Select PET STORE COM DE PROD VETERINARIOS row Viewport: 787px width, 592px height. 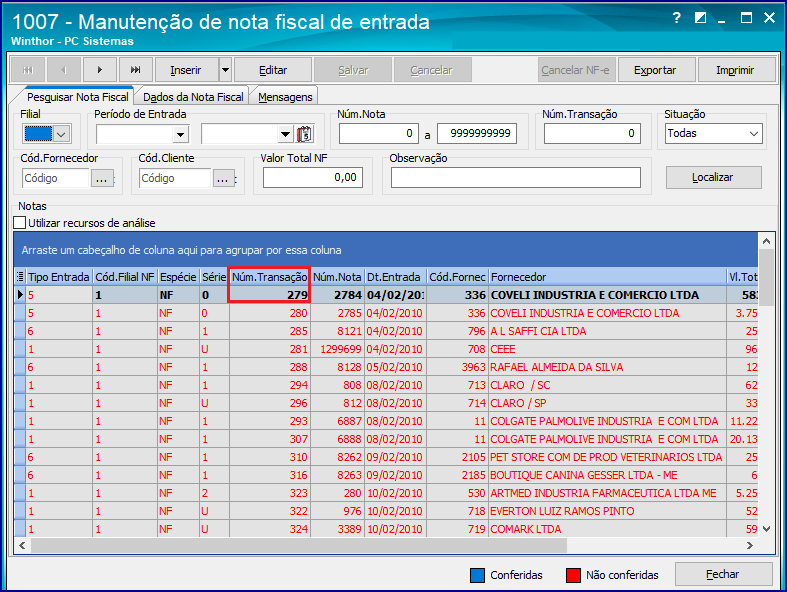coord(386,457)
